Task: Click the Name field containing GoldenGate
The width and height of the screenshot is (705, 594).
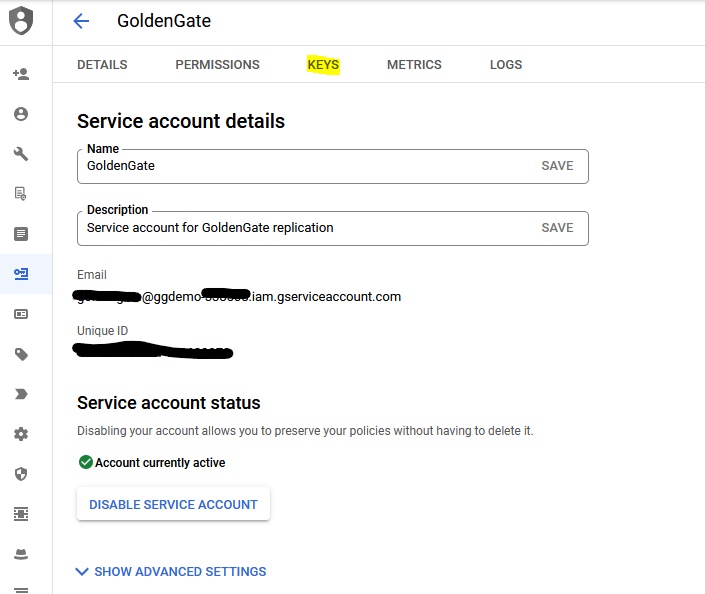Action: (300, 166)
